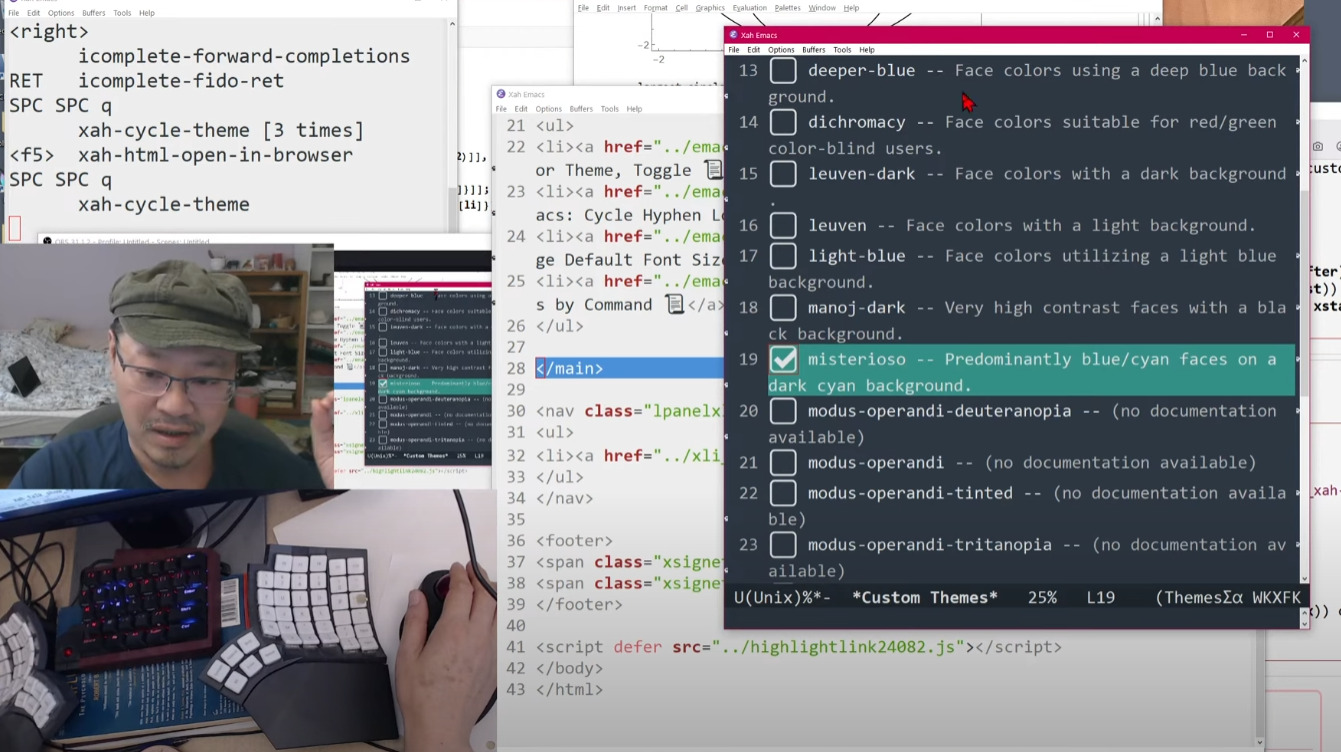This screenshot has width=1341, height=752.
Task: Open Help menu in Custom Themes Emacs window
Action: pos(867,49)
